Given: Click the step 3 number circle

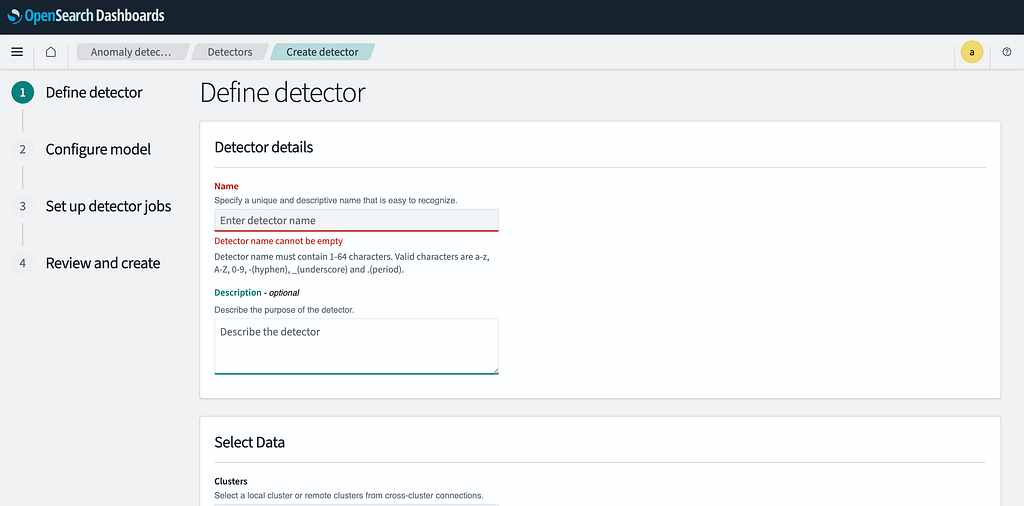Looking at the screenshot, I should [22, 206].
